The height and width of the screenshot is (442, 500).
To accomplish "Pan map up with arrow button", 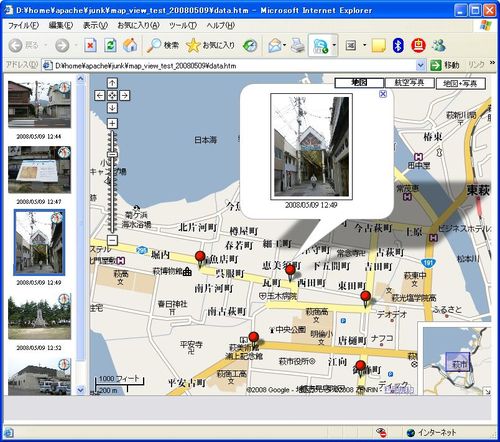I will 112,83.
